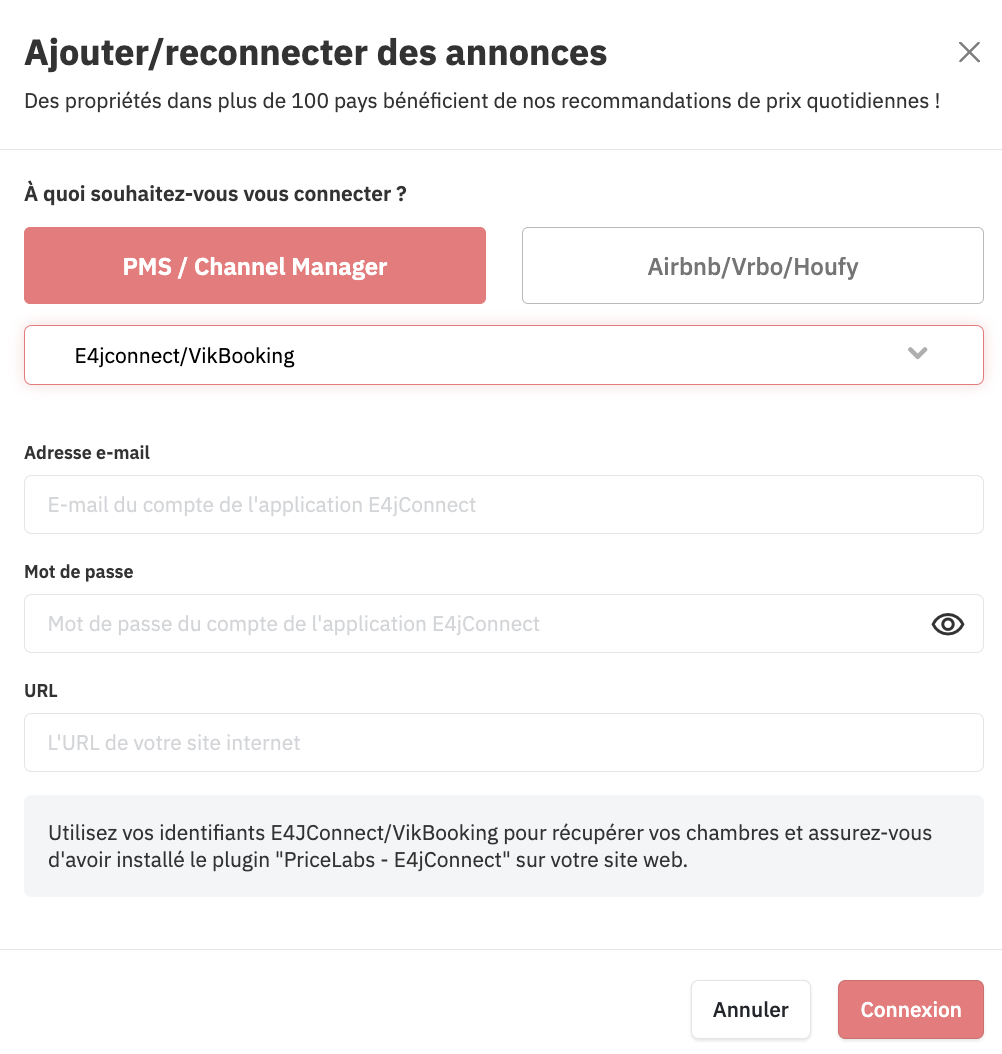Click the Annuler button
The width and height of the screenshot is (1002, 1054).
(x=751, y=1010)
